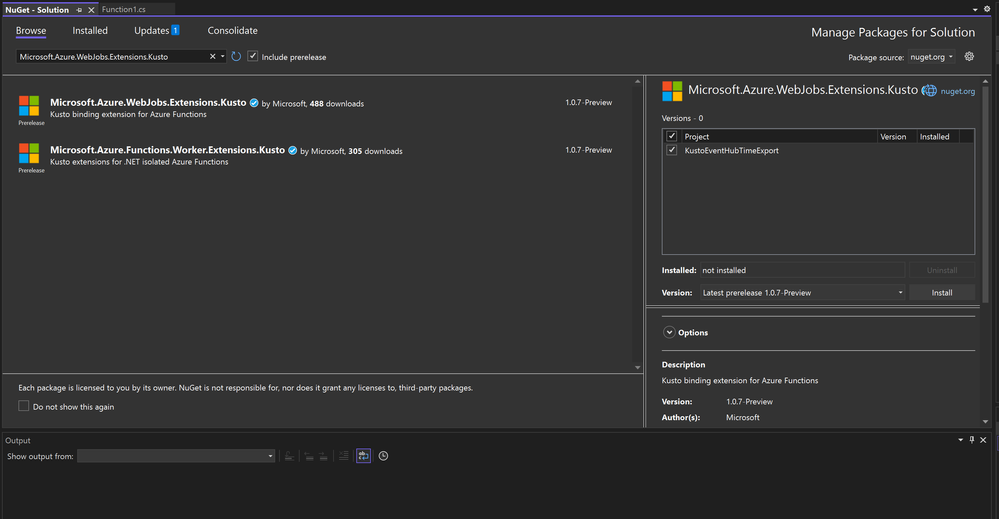Sort by Installed column header

click(x=938, y=136)
